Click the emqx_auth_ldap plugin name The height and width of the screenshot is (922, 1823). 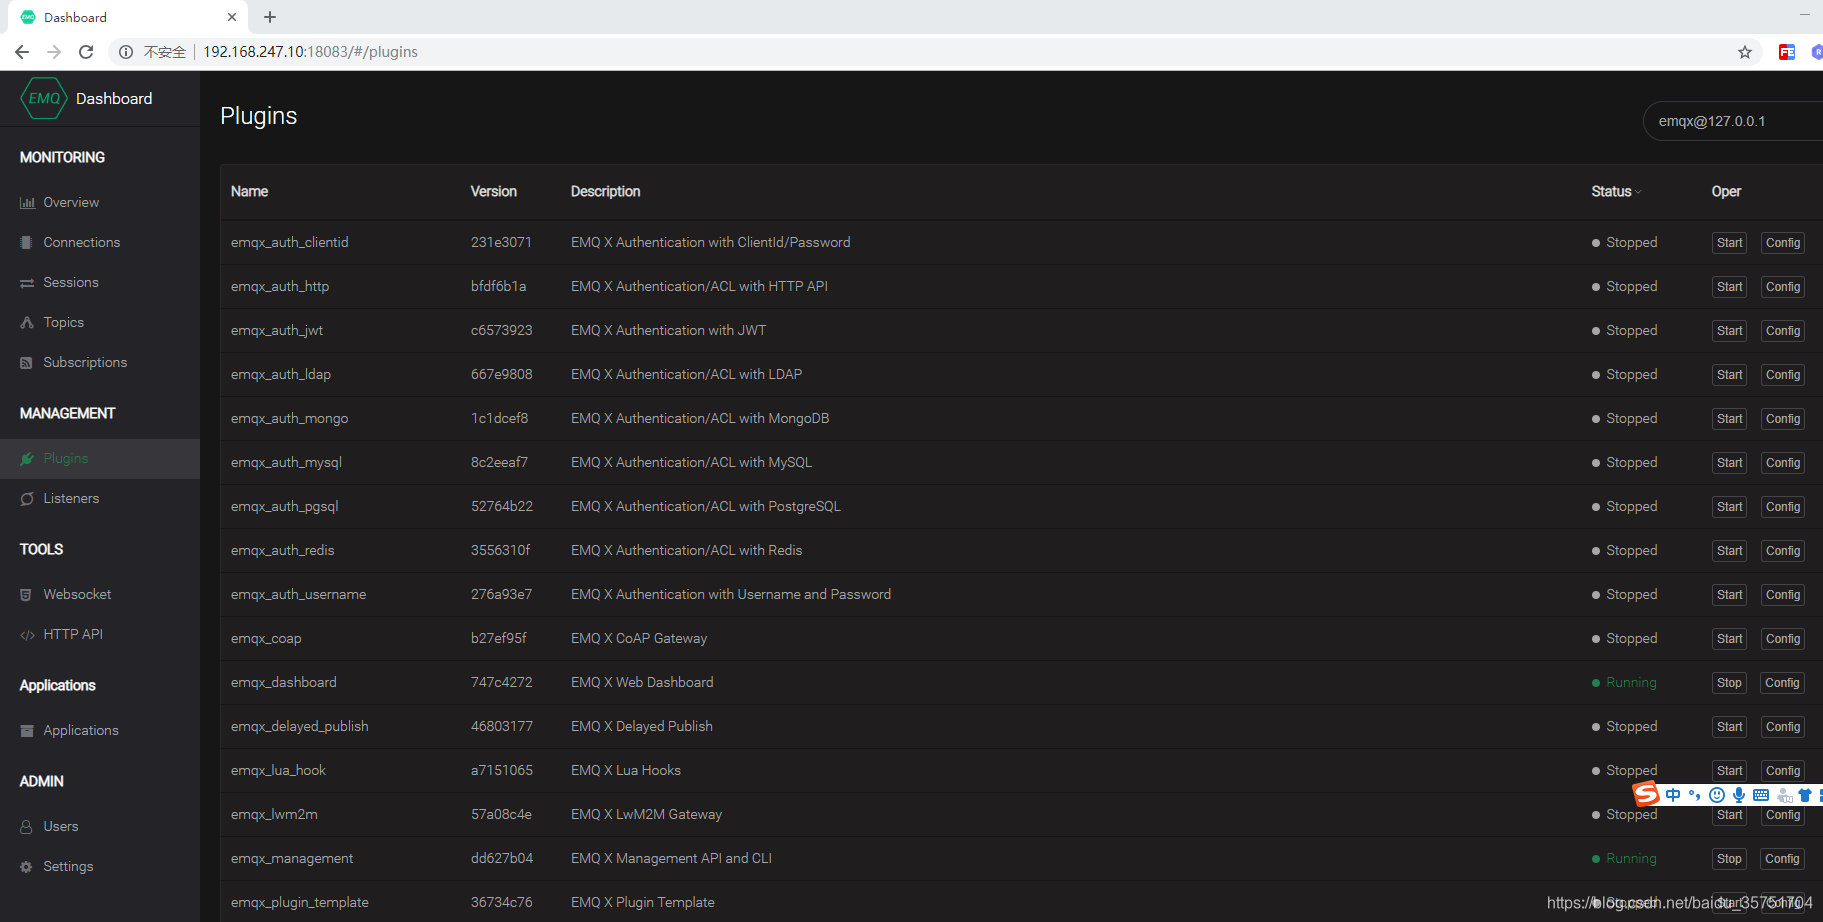281,375
